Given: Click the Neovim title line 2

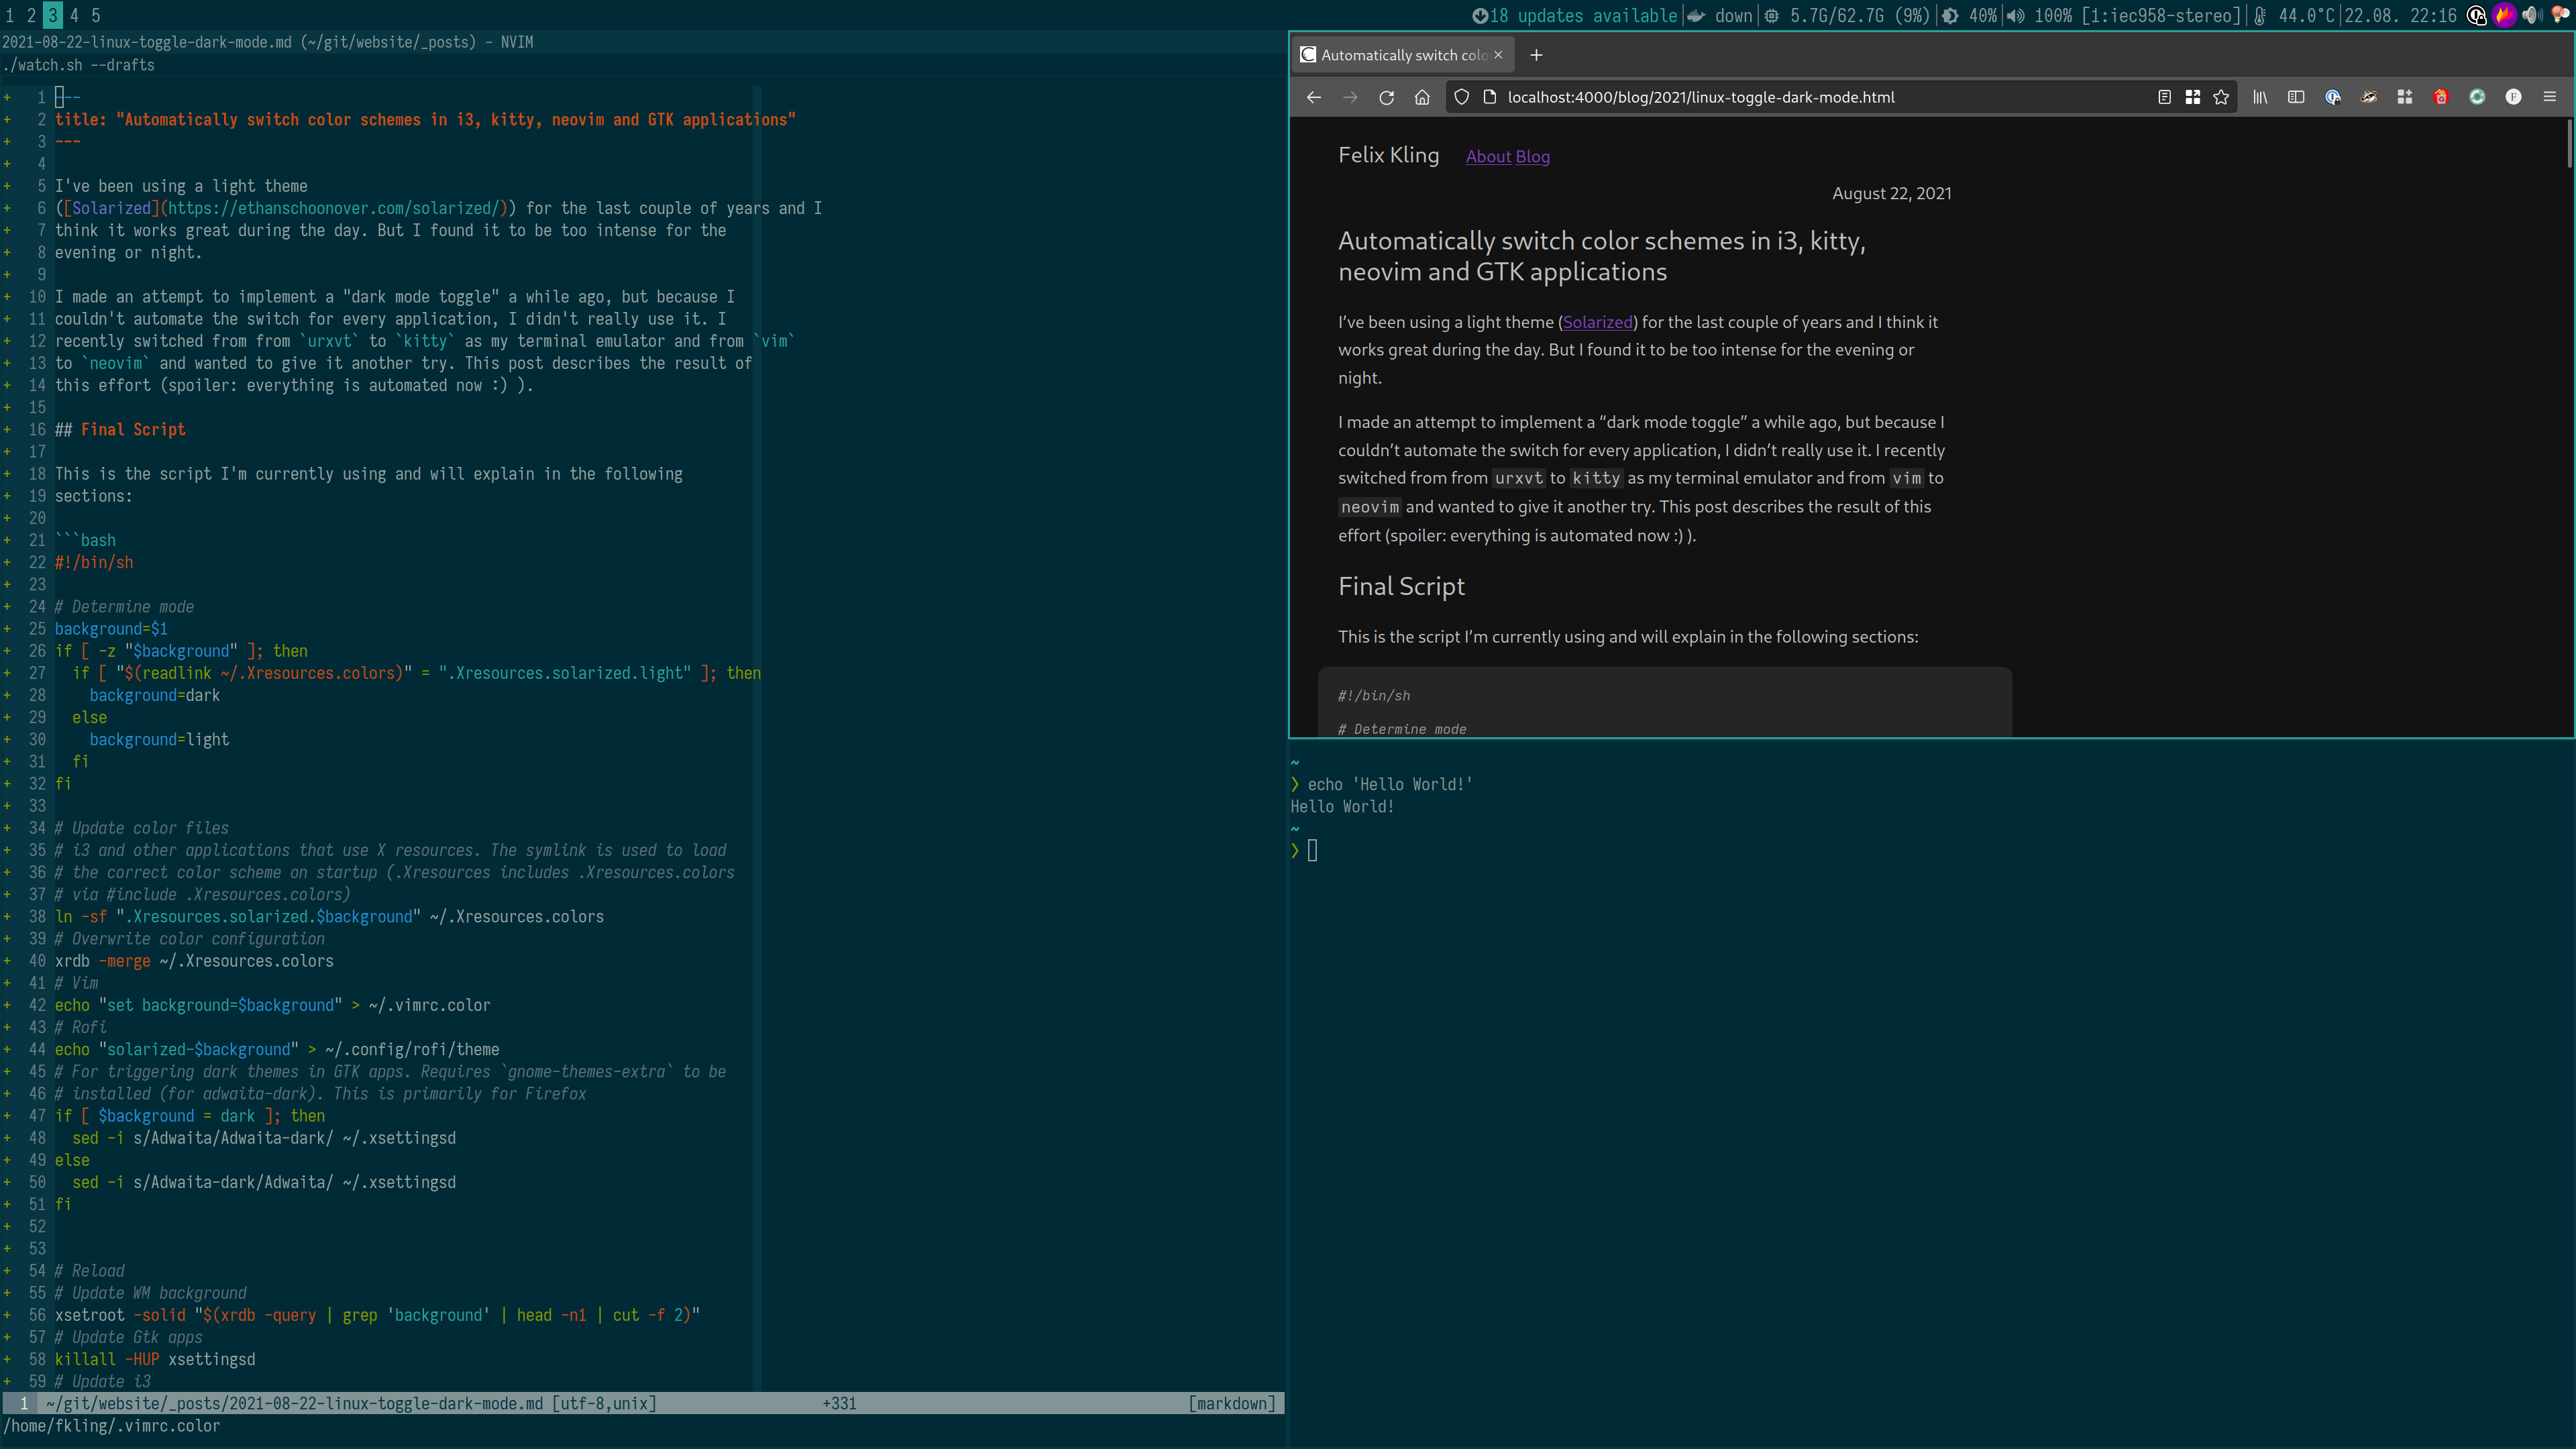Looking at the screenshot, I should pyautogui.click(x=425, y=120).
